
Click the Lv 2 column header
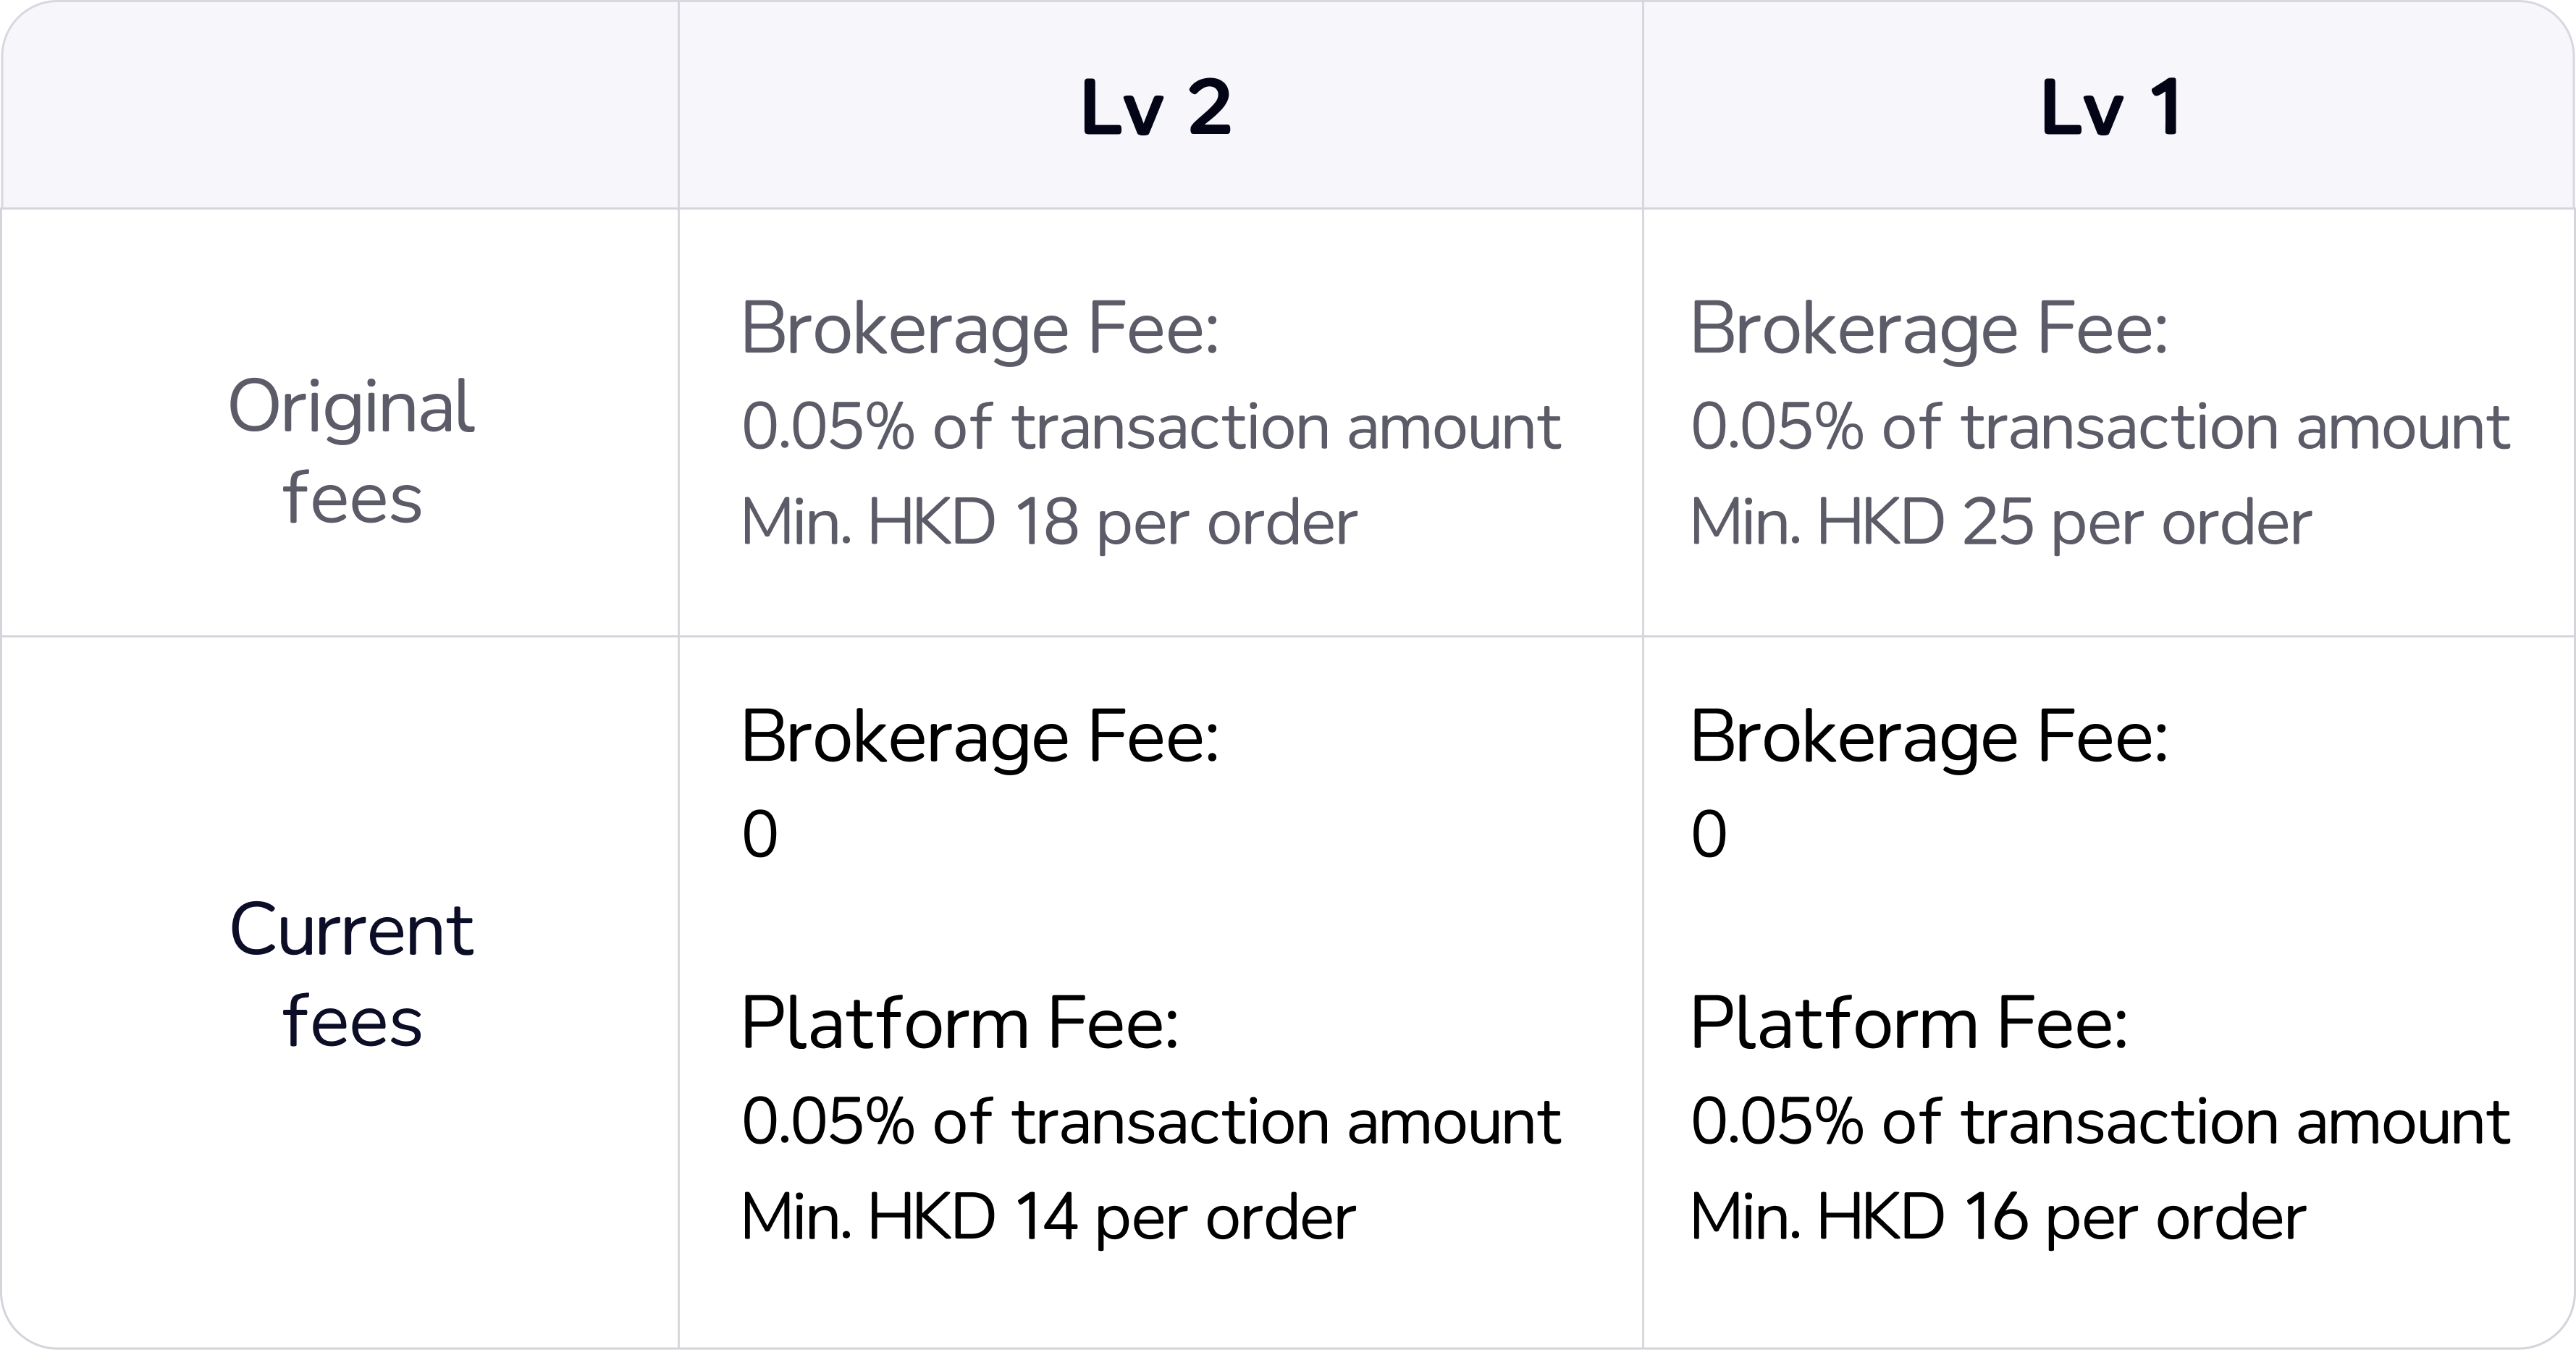(1156, 107)
